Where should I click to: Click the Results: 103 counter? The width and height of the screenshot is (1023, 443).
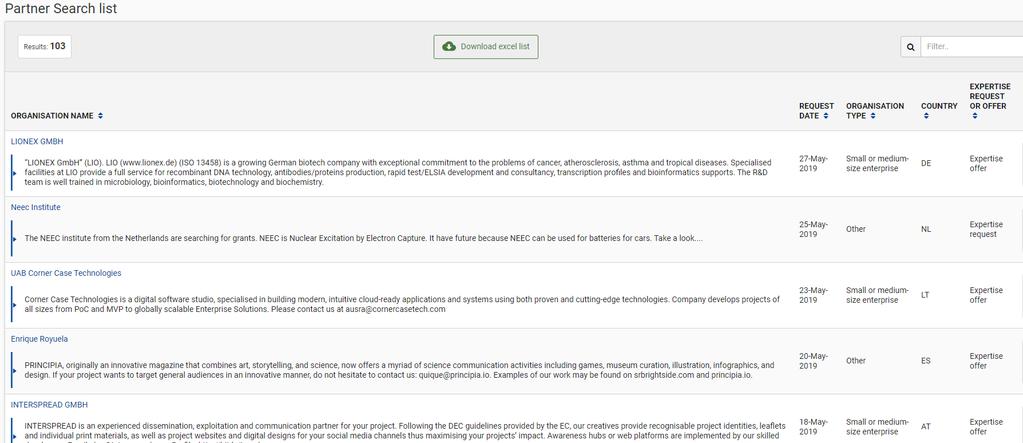(44, 46)
